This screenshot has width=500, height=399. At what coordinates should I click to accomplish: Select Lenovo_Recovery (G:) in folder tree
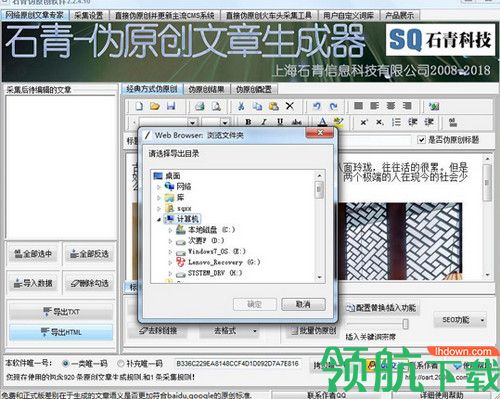[x=224, y=262]
